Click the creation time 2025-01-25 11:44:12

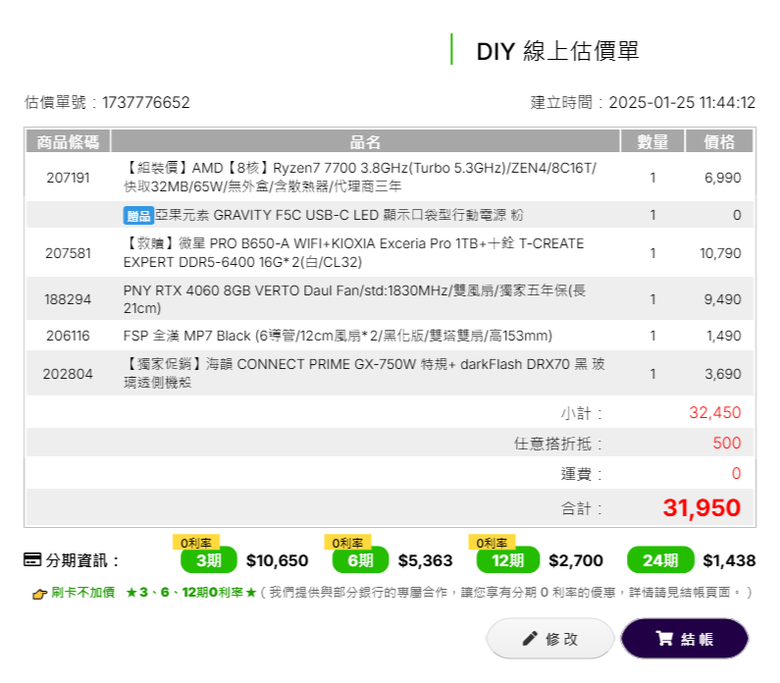click(682, 102)
